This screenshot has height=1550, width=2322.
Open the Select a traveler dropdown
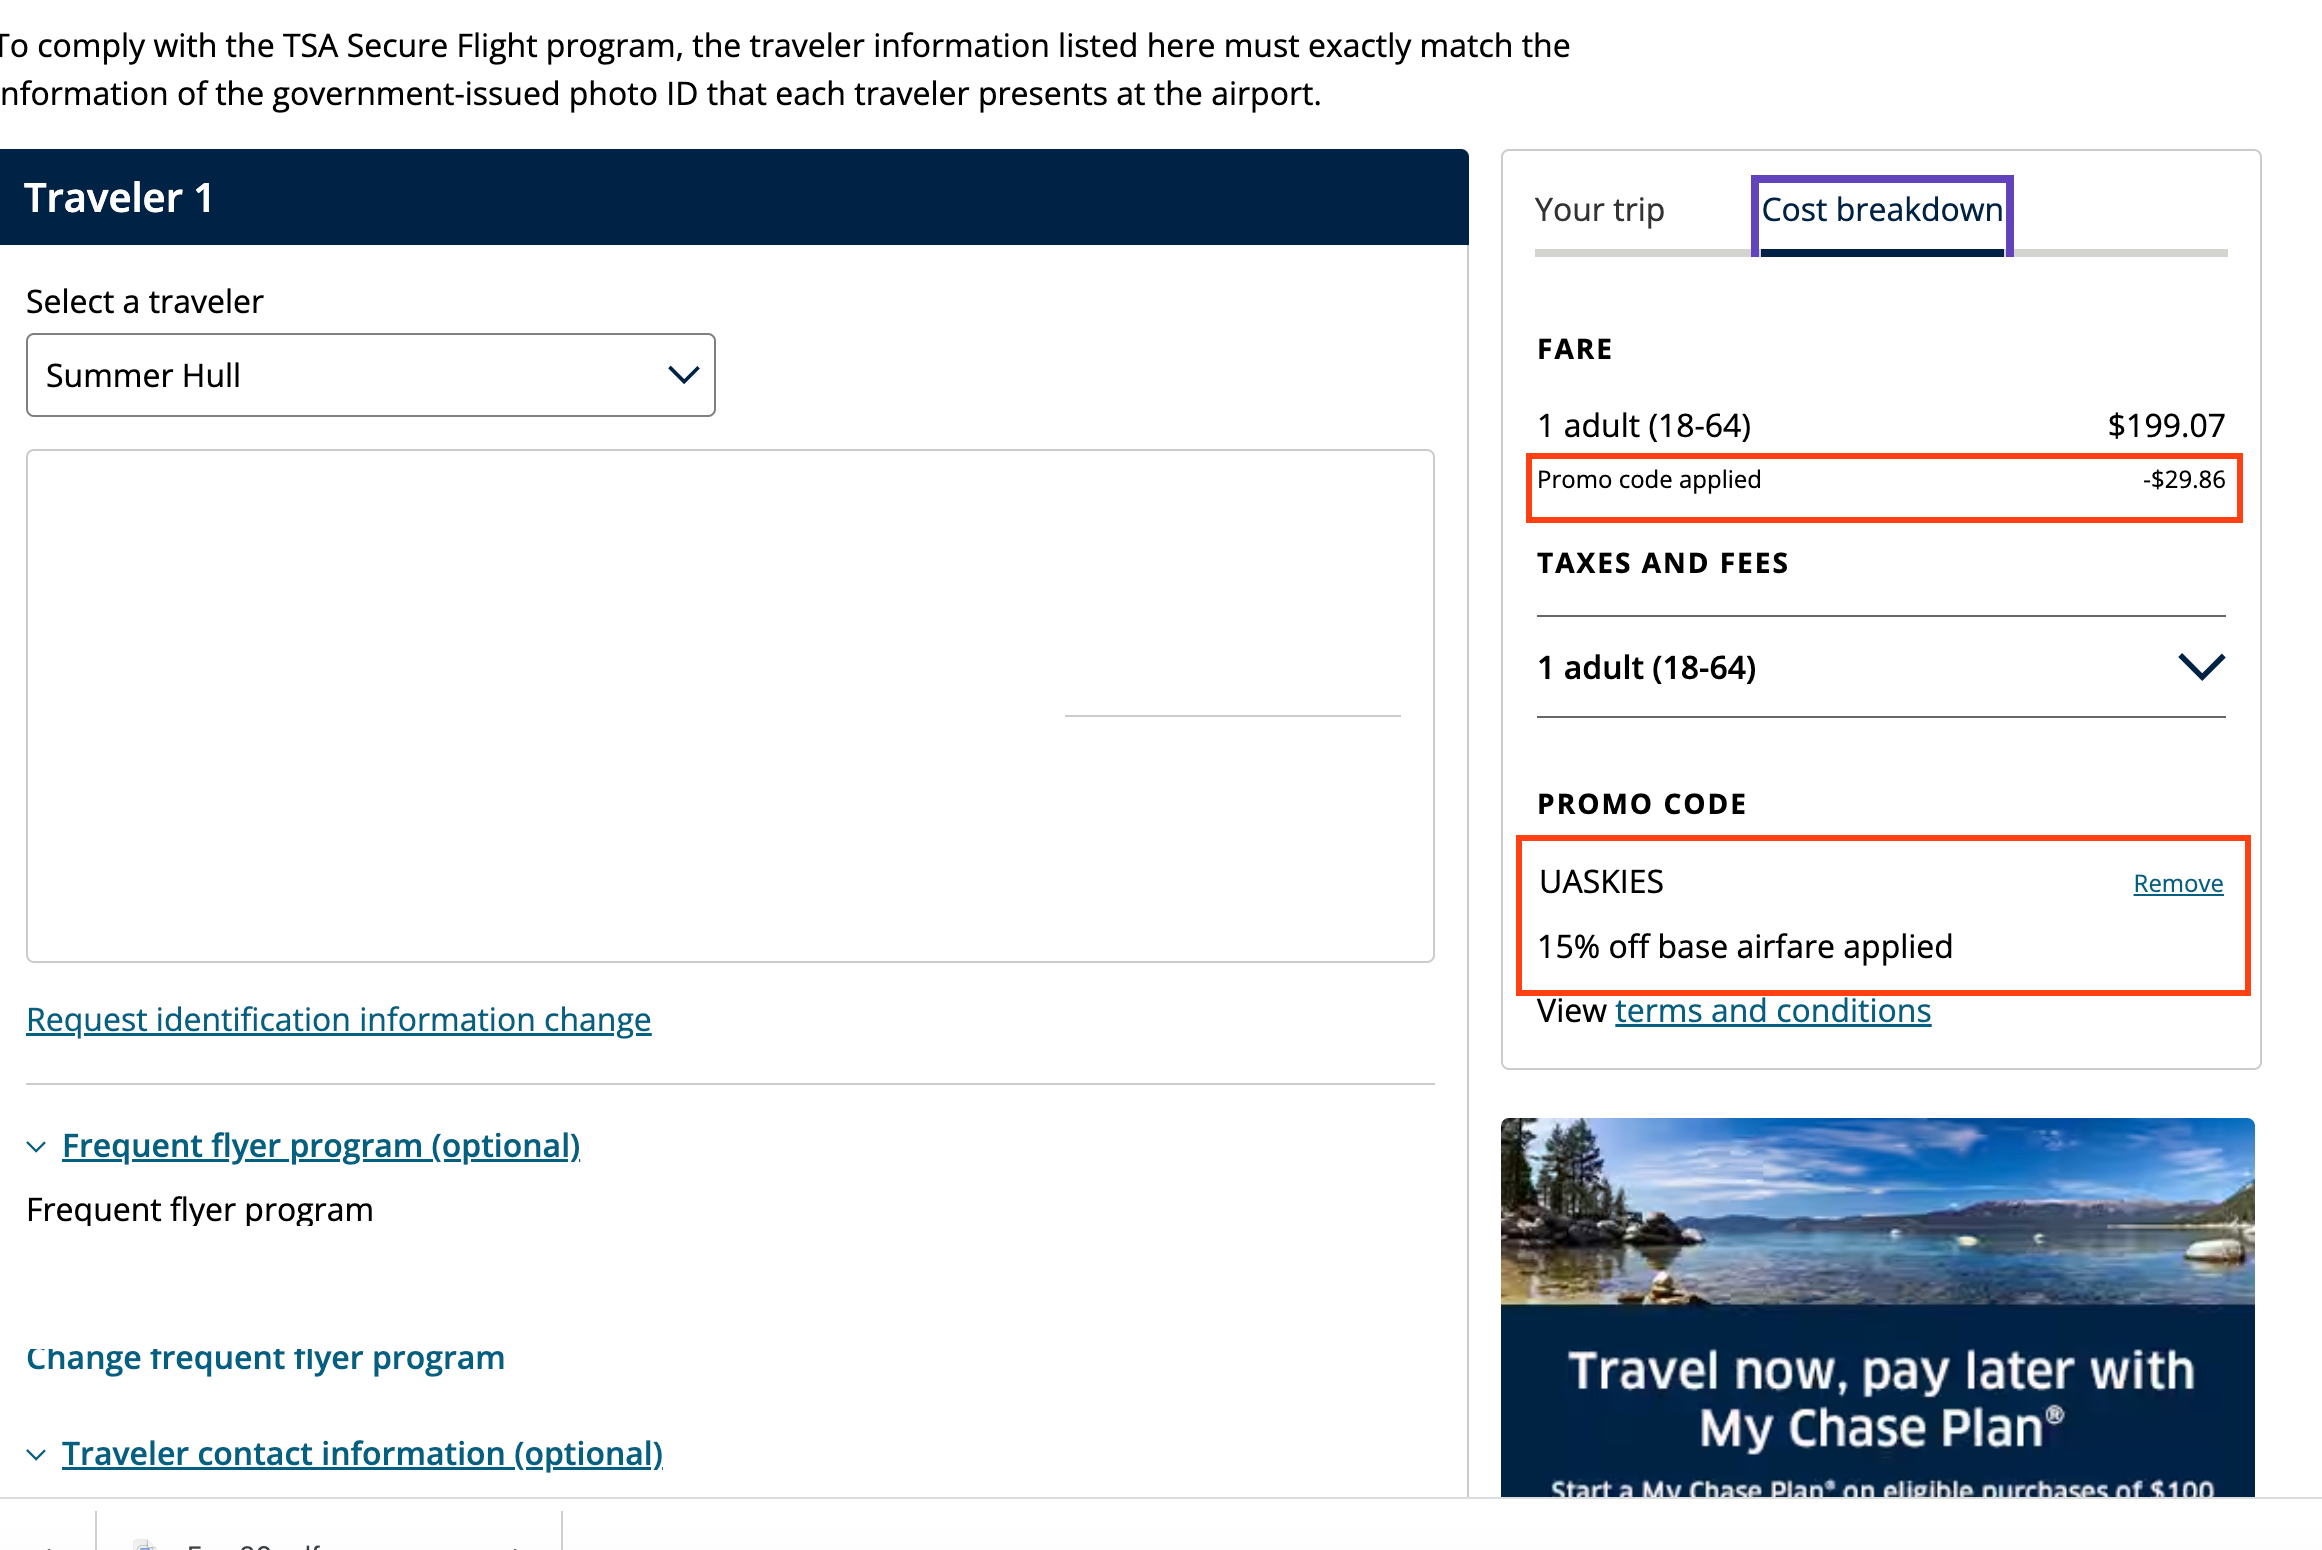pos(370,375)
